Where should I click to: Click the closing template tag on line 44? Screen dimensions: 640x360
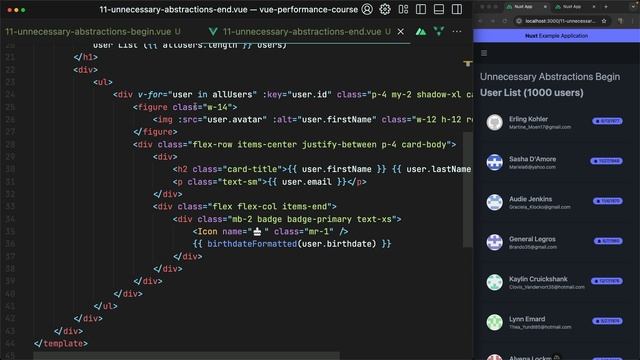pyautogui.click(x=61, y=344)
